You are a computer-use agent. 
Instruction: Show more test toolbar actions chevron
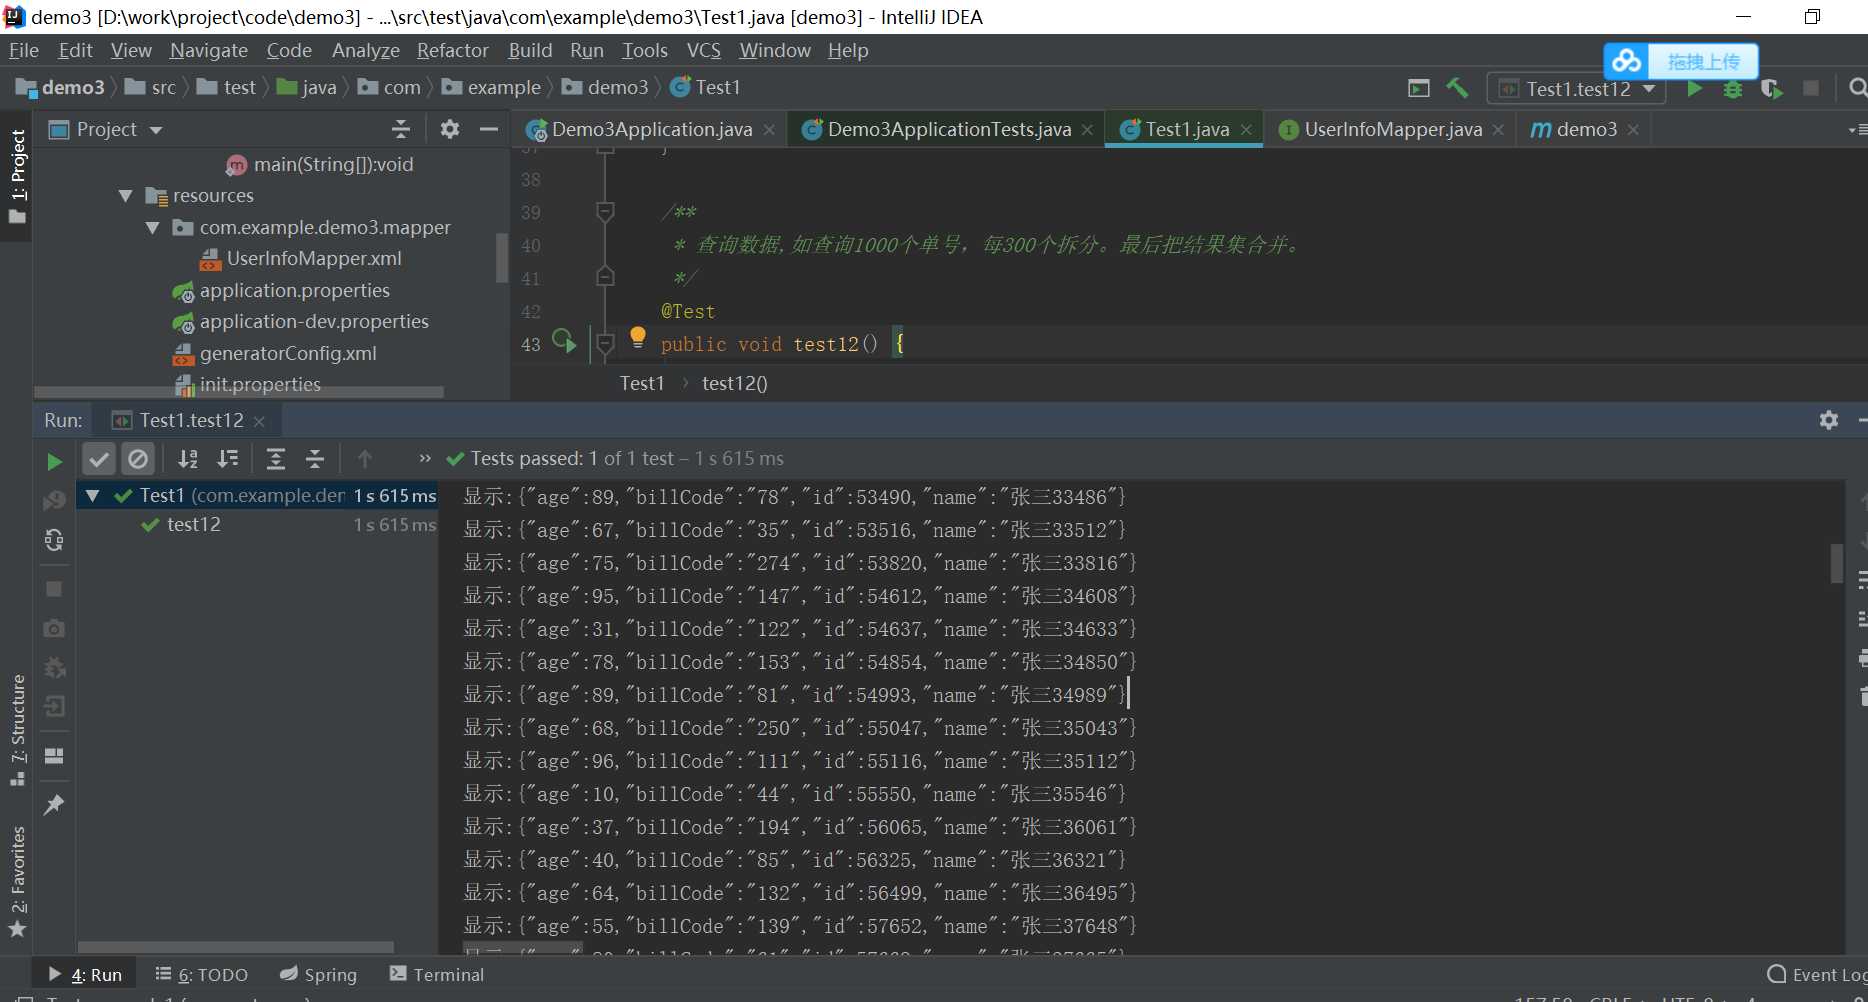point(425,459)
